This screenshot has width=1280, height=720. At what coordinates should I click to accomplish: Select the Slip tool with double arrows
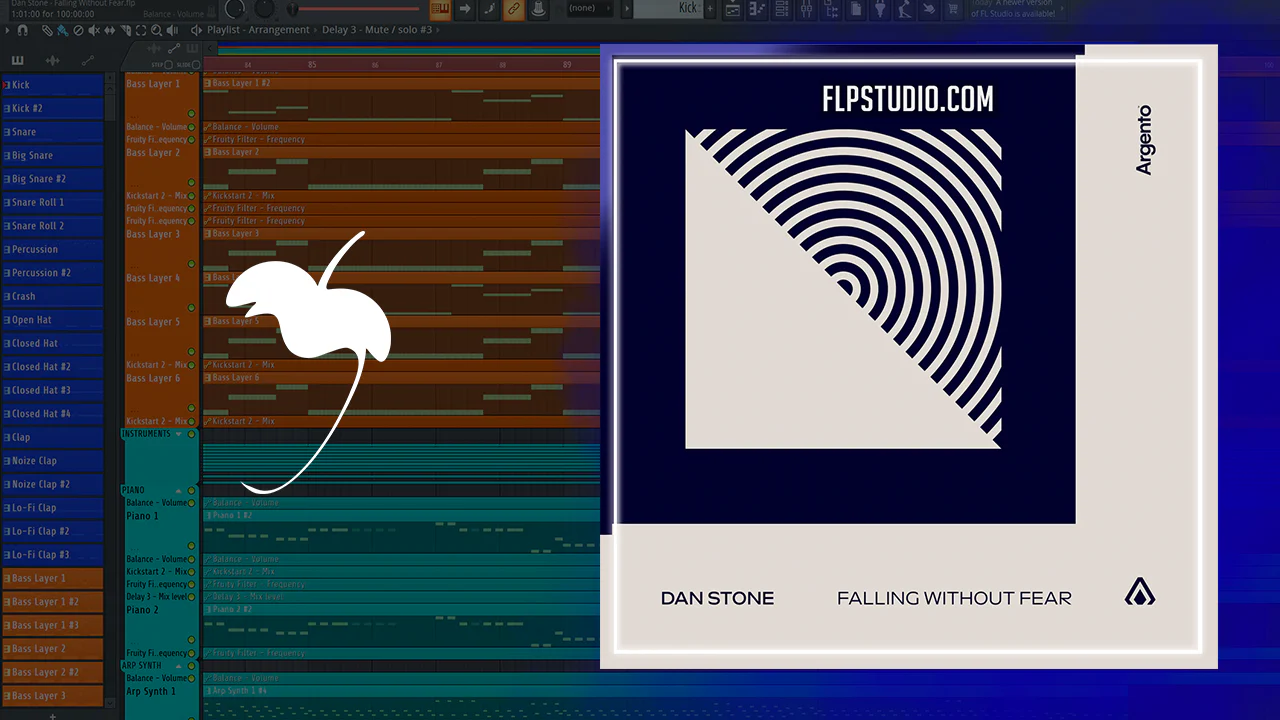pyautogui.click(x=108, y=30)
